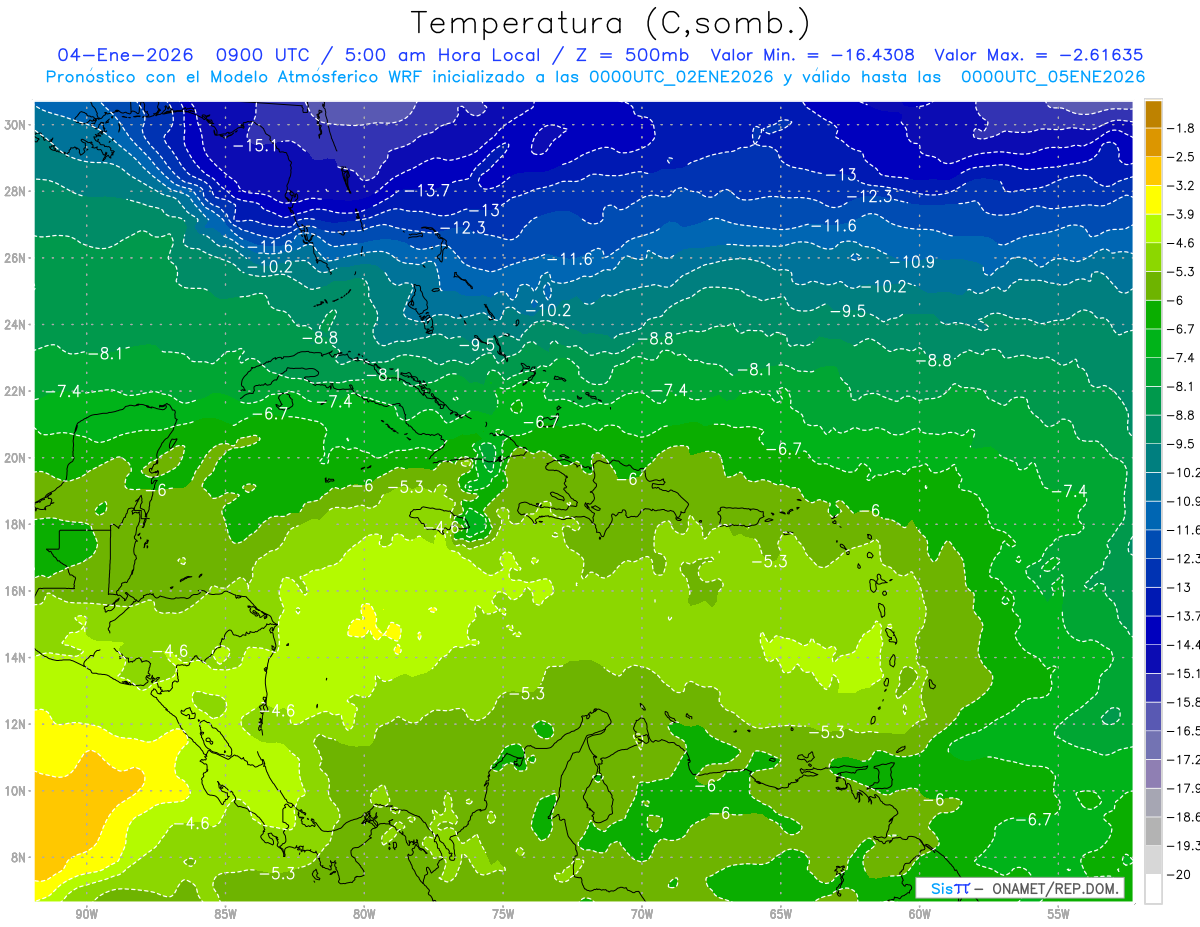Click the '16N' latitude axis label
This screenshot has height=927, width=1200.
17,591
